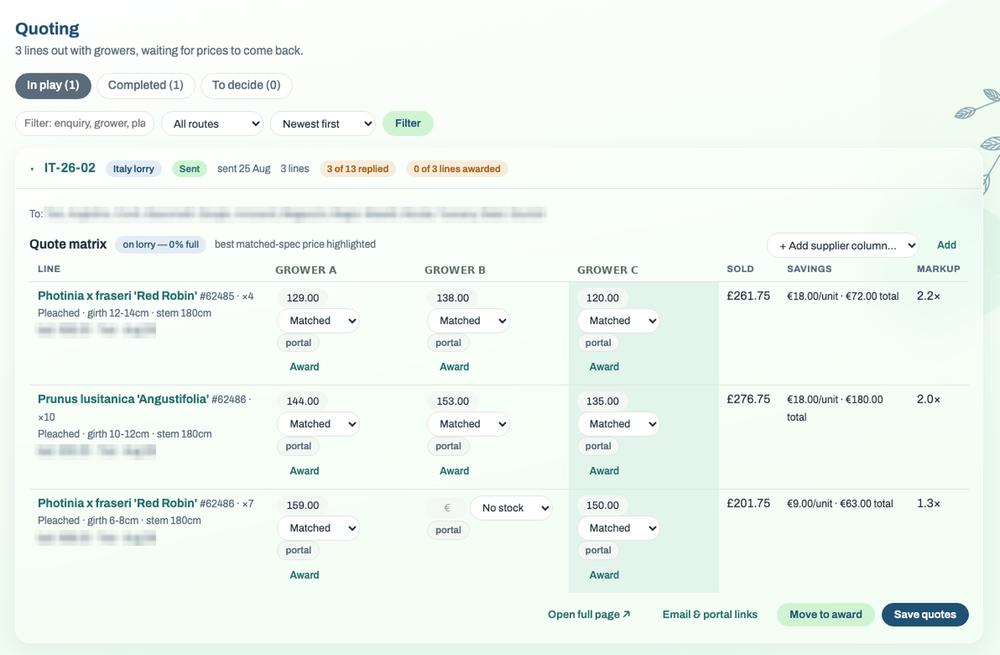Edit Grower B price 153.00
Image resolution: width=1000 pixels, height=655 pixels.
point(453,401)
